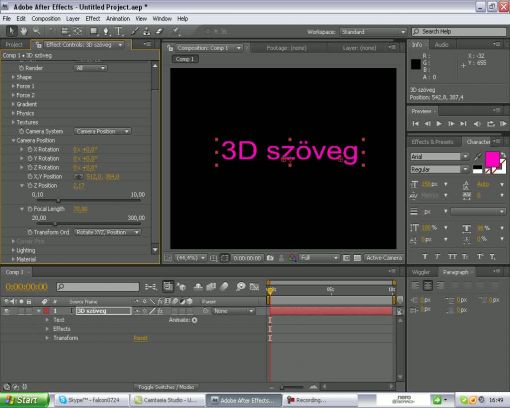Screen dimensions: 510x408
Task: Select the Hand tool
Action: pyautogui.click(x=24, y=31)
